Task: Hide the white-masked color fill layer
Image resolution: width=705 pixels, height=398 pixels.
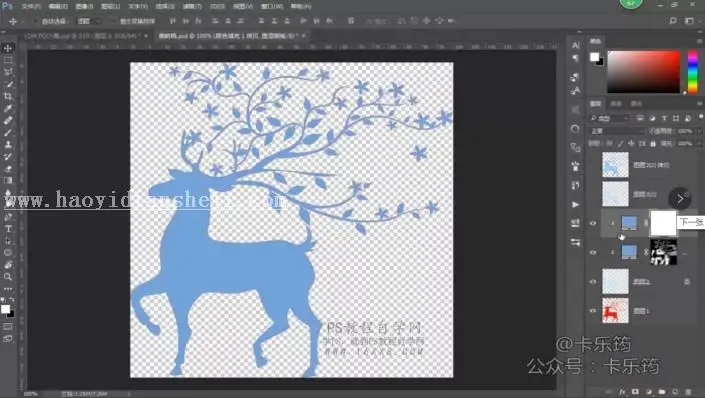Action: coord(593,223)
